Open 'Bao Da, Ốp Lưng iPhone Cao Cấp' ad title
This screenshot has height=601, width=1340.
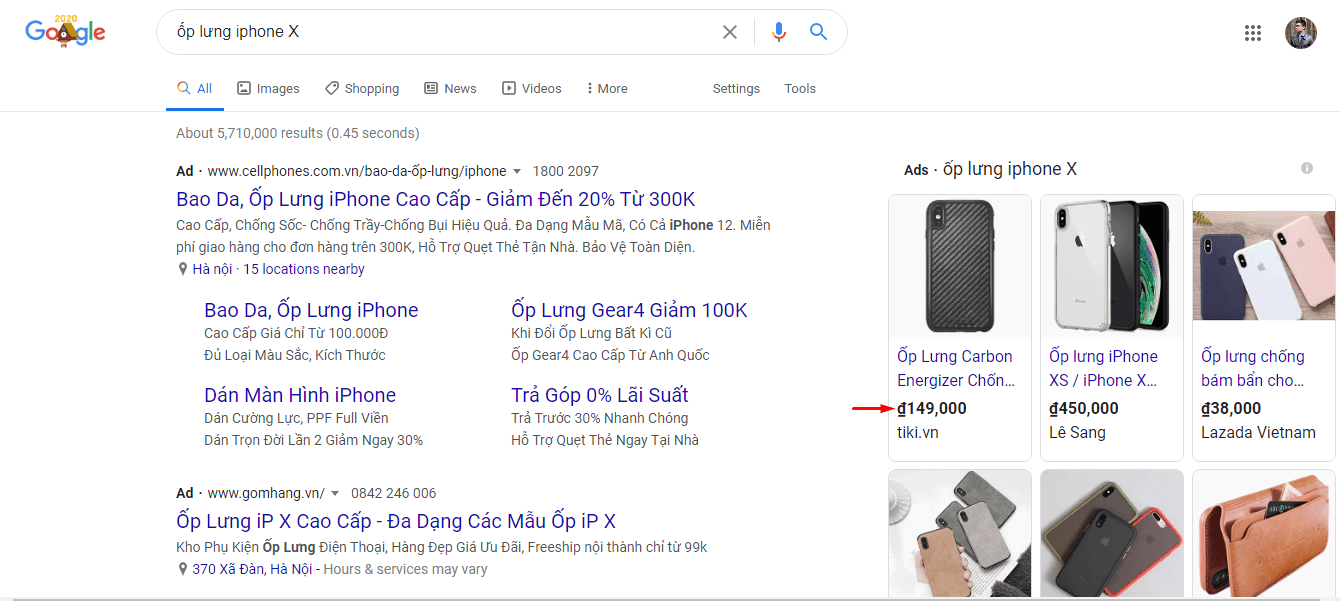tap(435, 199)
